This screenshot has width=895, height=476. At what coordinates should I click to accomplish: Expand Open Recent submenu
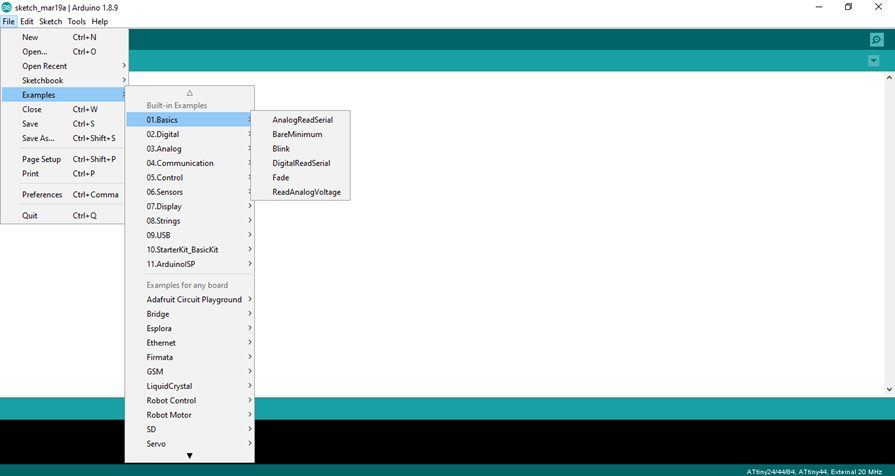click(x=64, y=66)
